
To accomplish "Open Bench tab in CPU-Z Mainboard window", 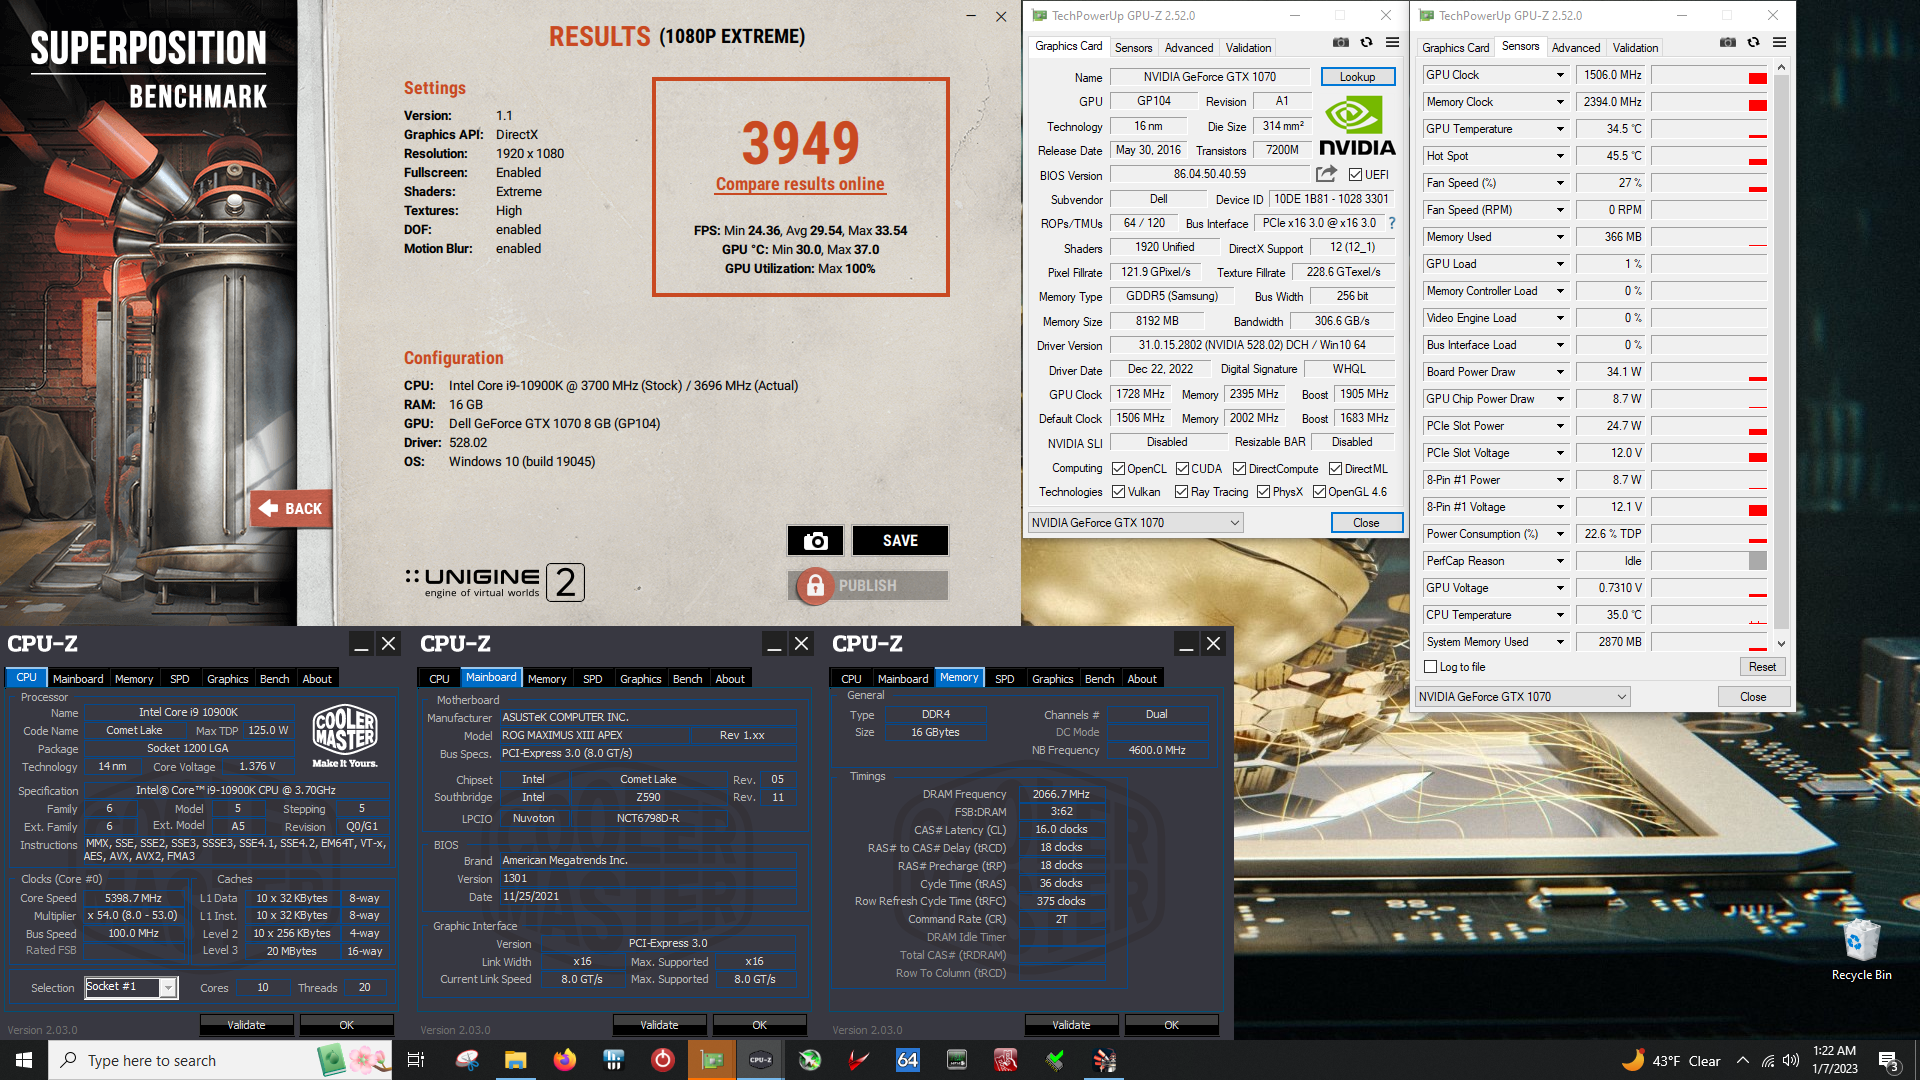I will point(687,679).
